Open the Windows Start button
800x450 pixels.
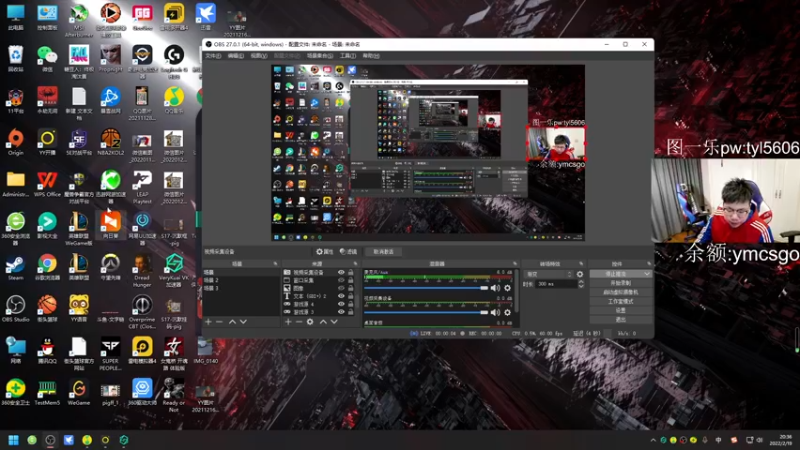[14, 440]
